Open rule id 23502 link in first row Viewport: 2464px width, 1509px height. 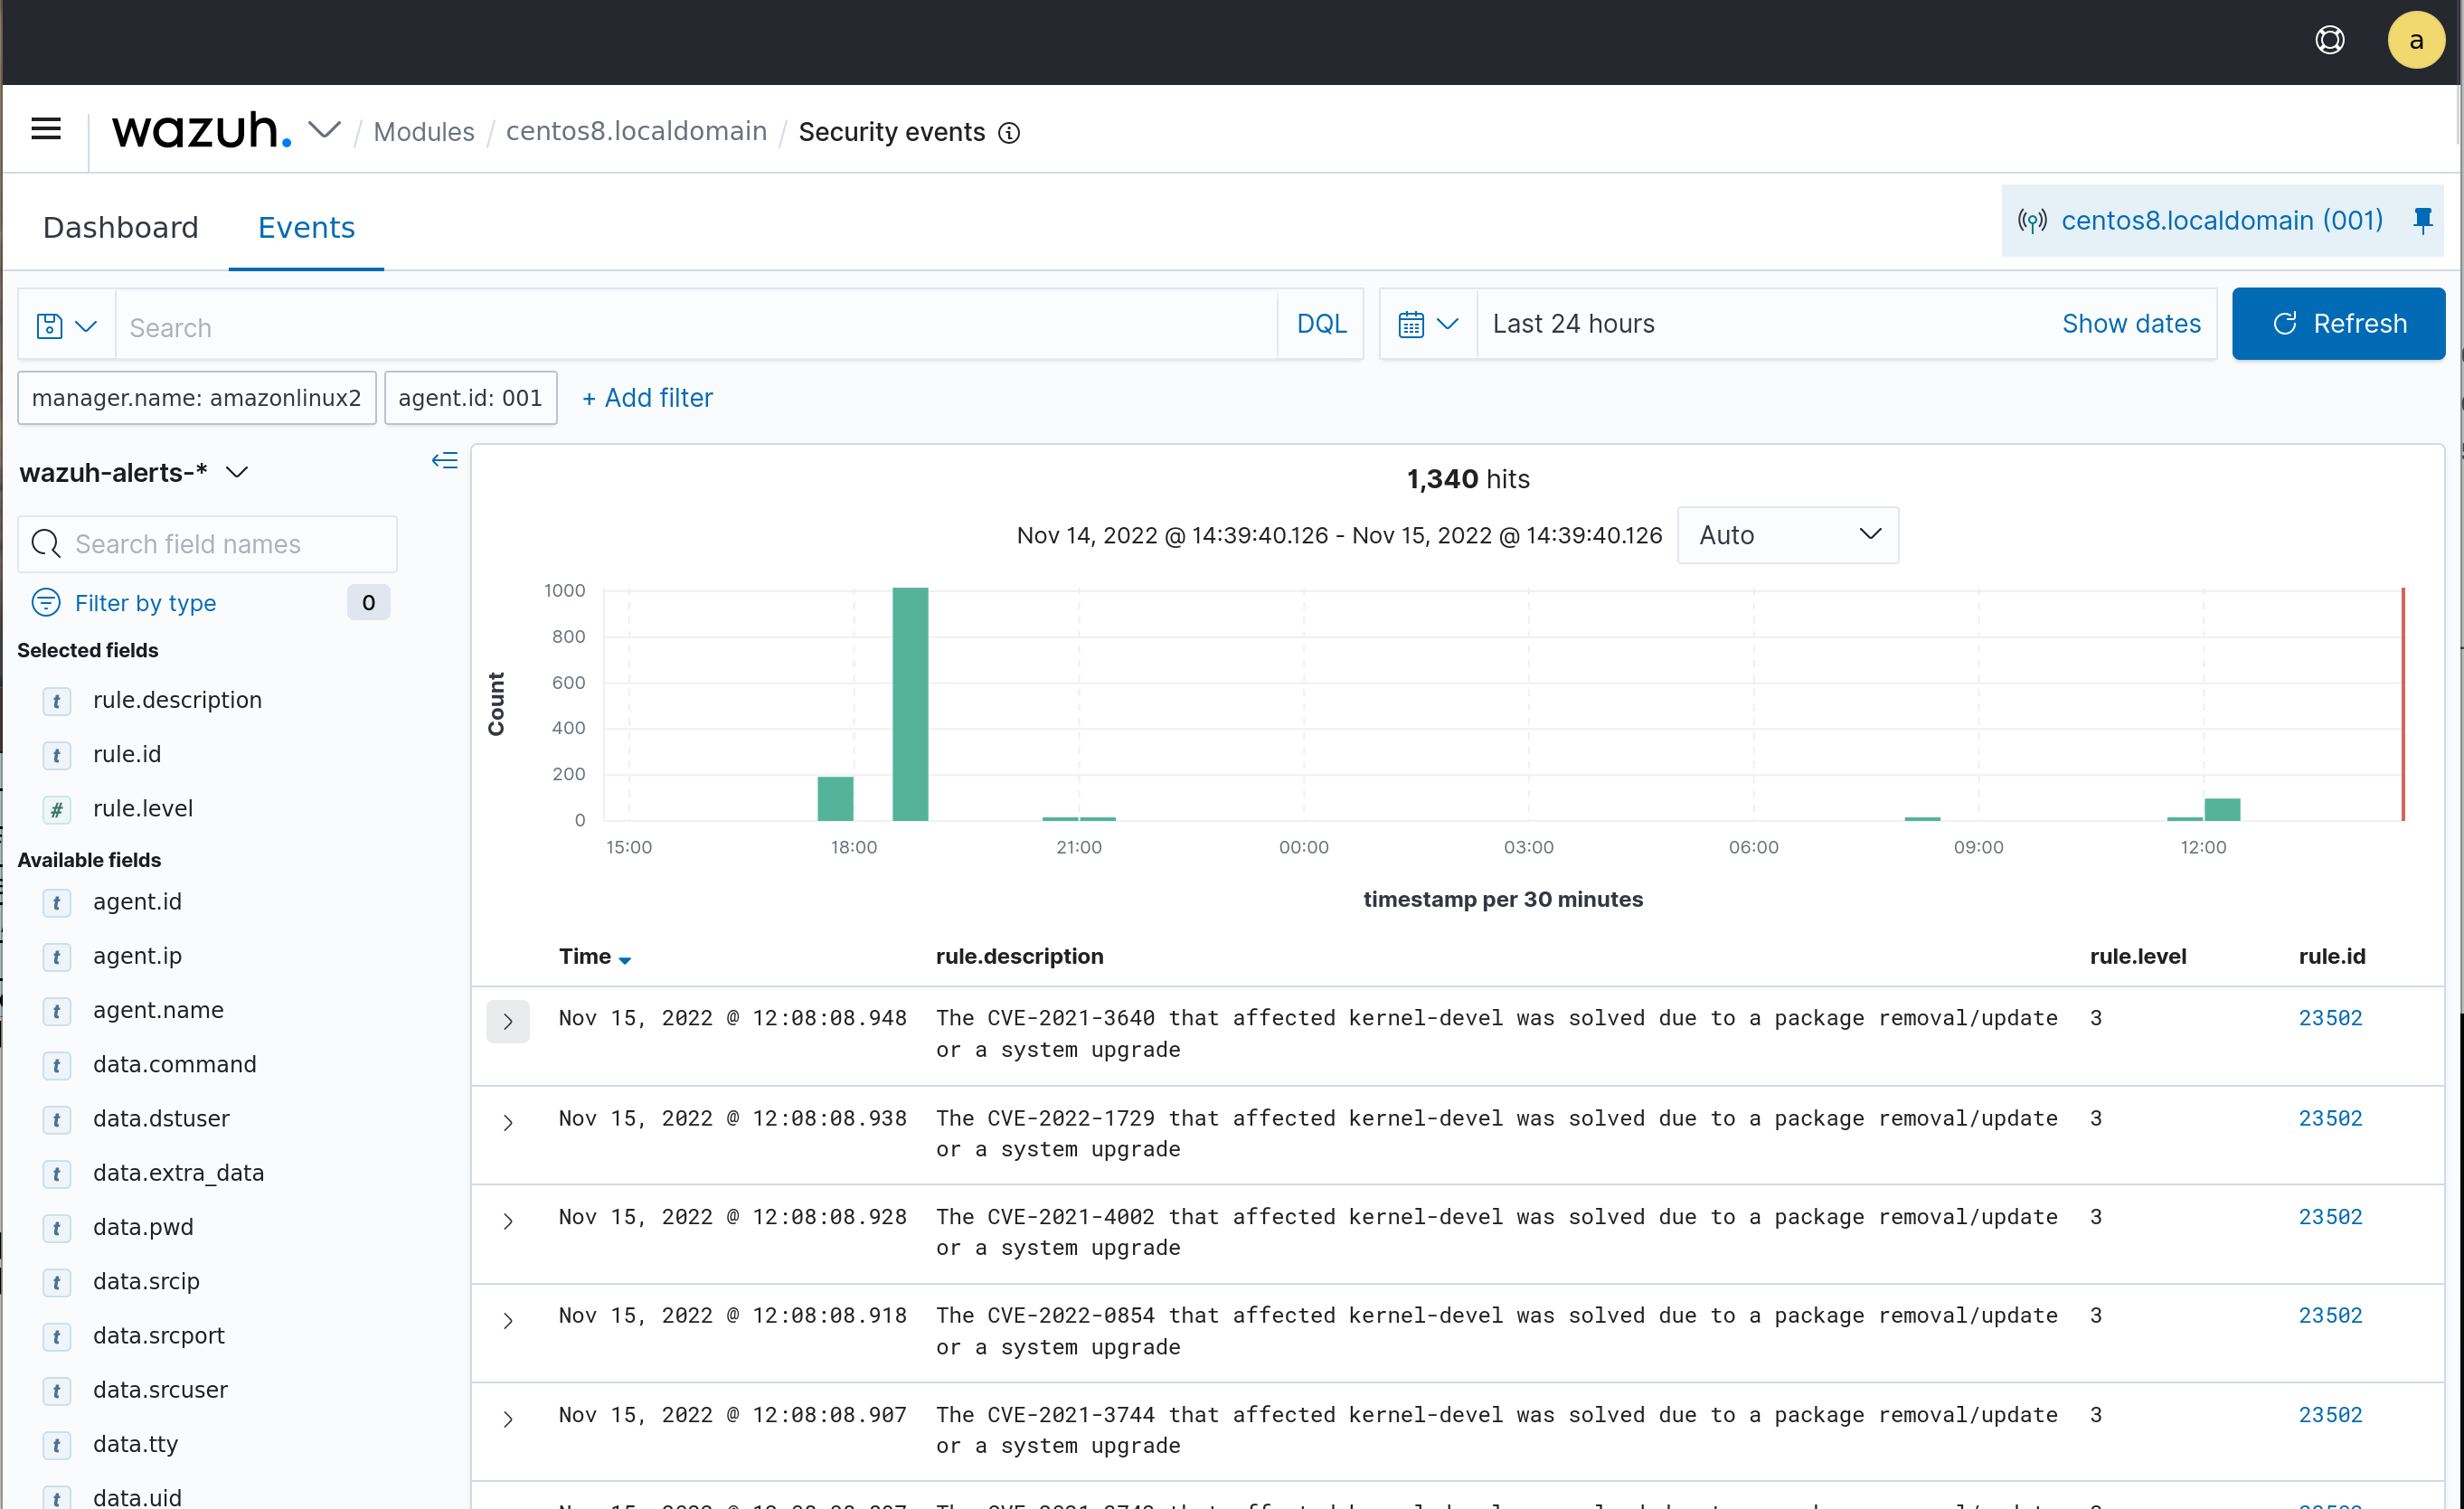pos(2330,1018)
